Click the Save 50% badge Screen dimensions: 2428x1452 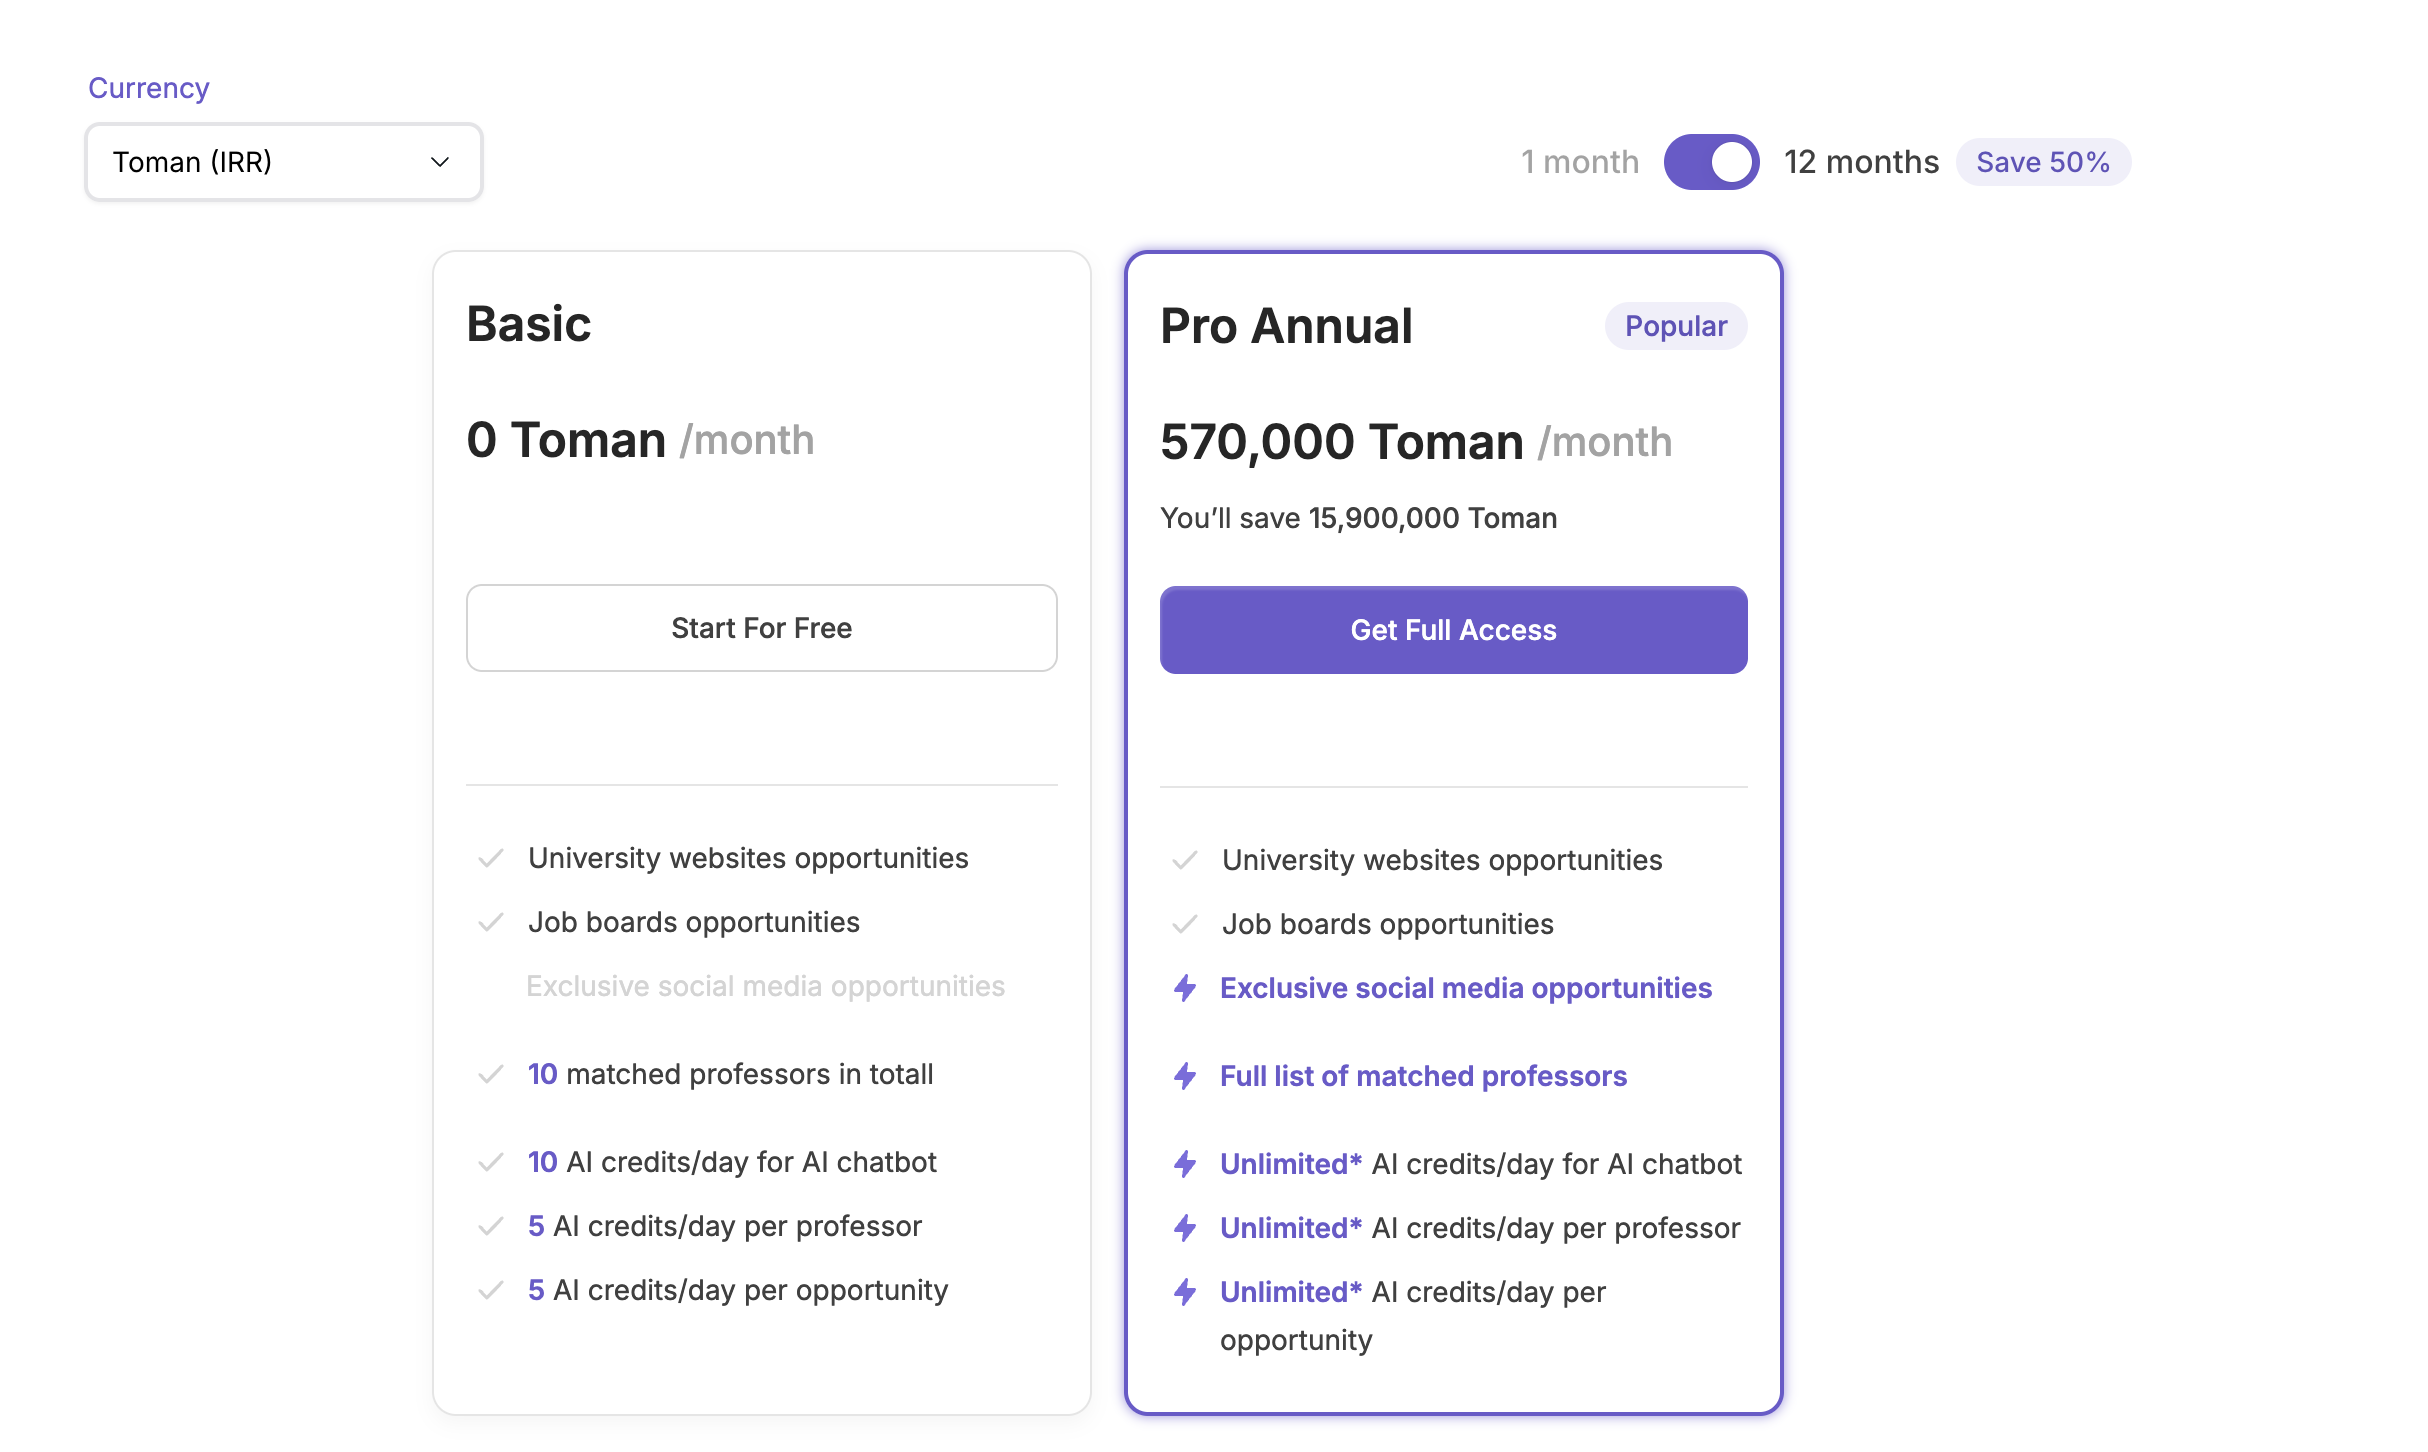point(2043,162)
